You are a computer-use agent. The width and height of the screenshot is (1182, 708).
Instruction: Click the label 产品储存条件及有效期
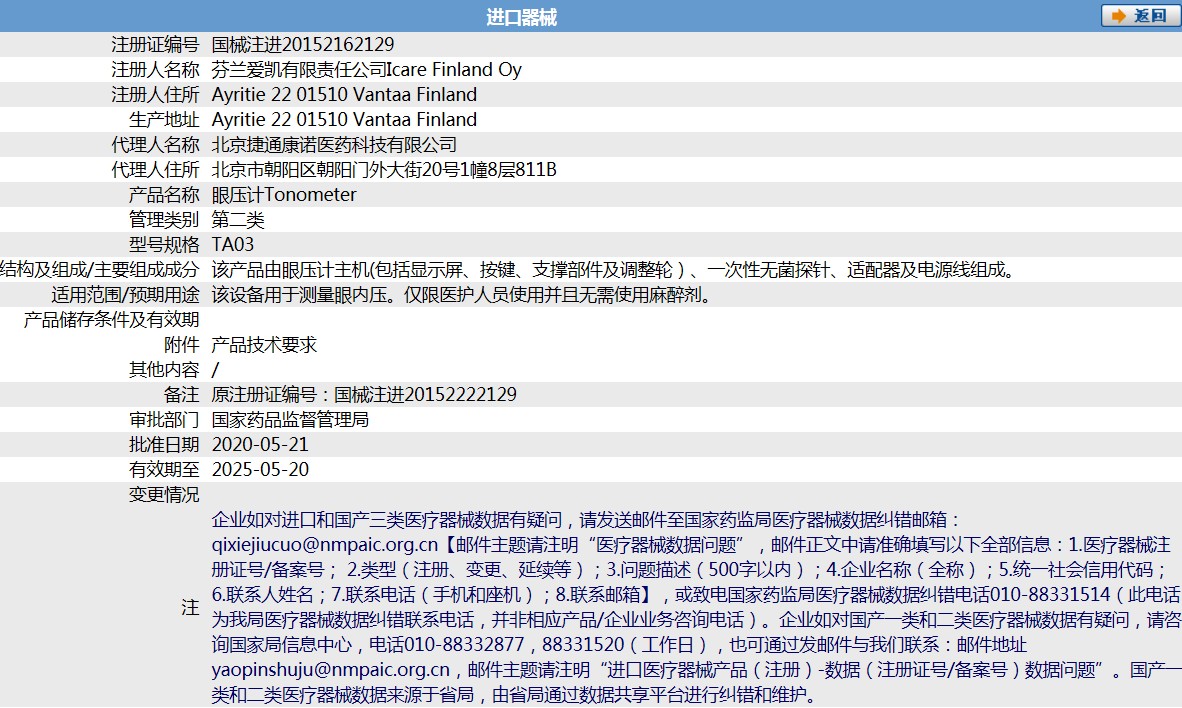[112, 319]
